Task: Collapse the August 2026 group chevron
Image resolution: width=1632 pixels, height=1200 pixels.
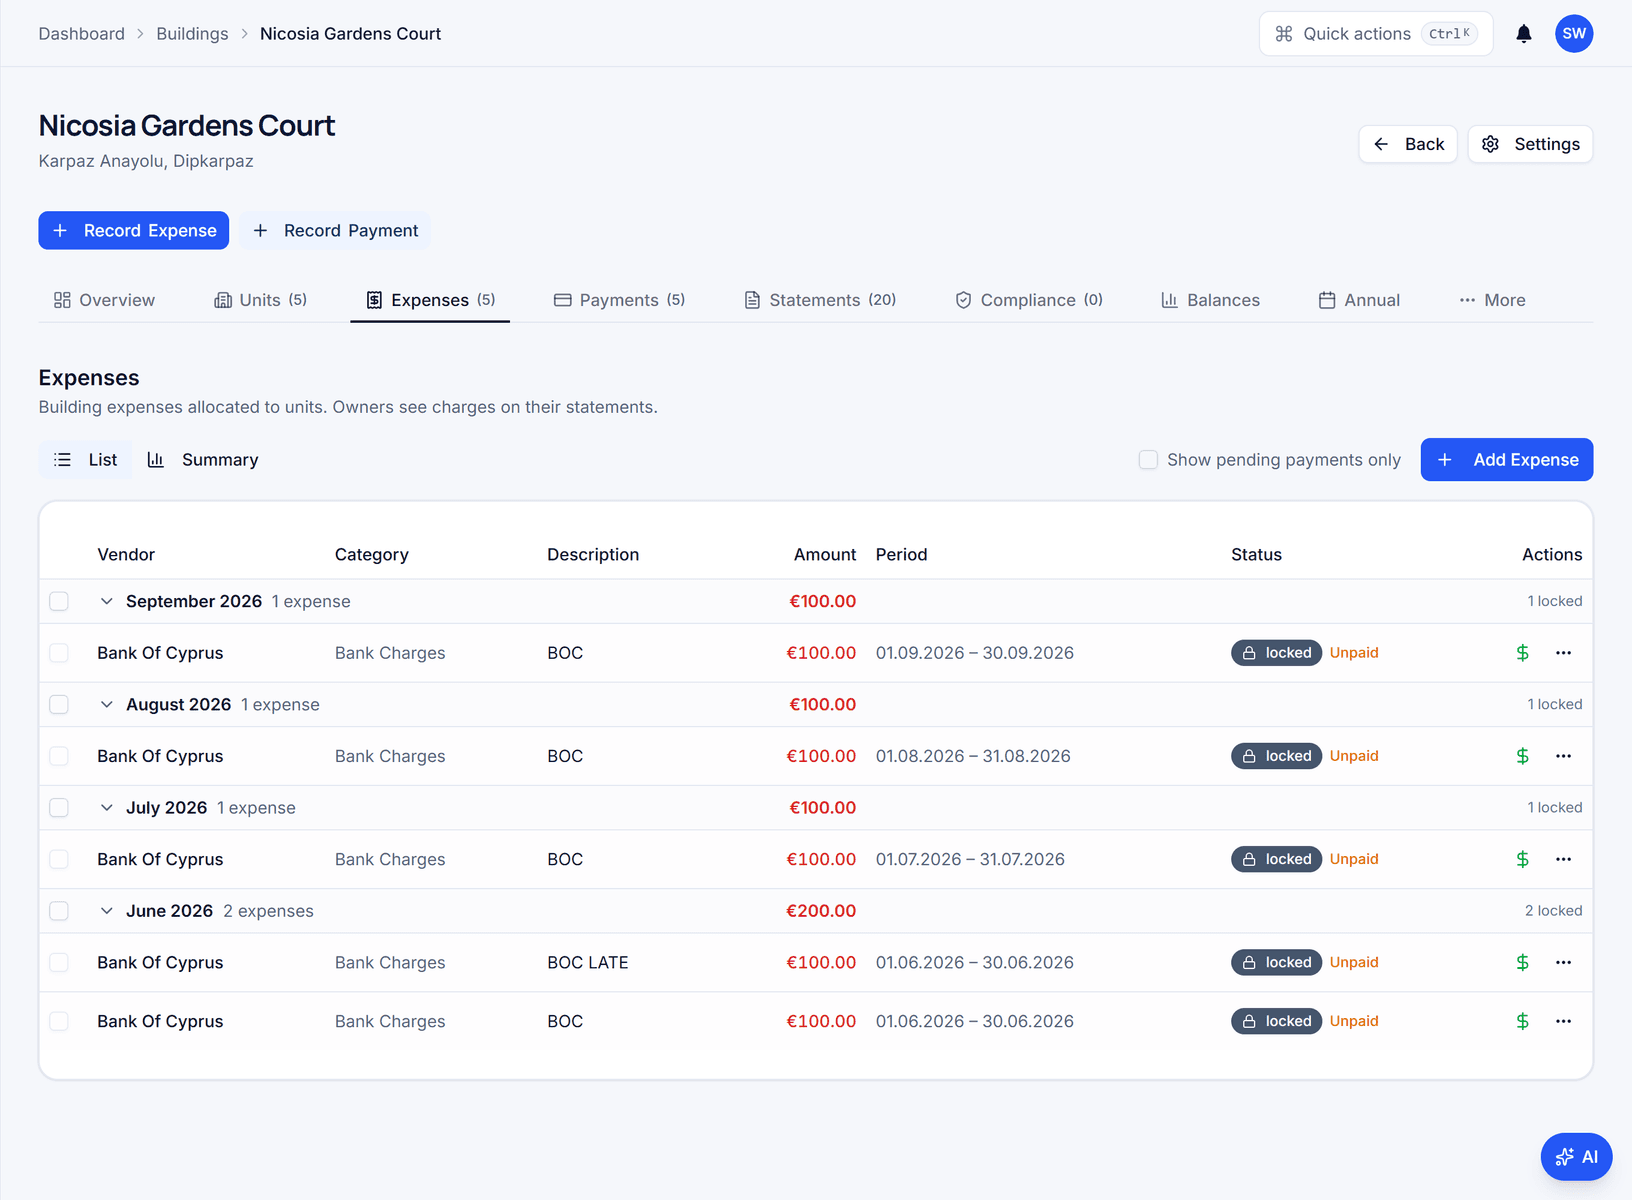Action: (107, 704)
